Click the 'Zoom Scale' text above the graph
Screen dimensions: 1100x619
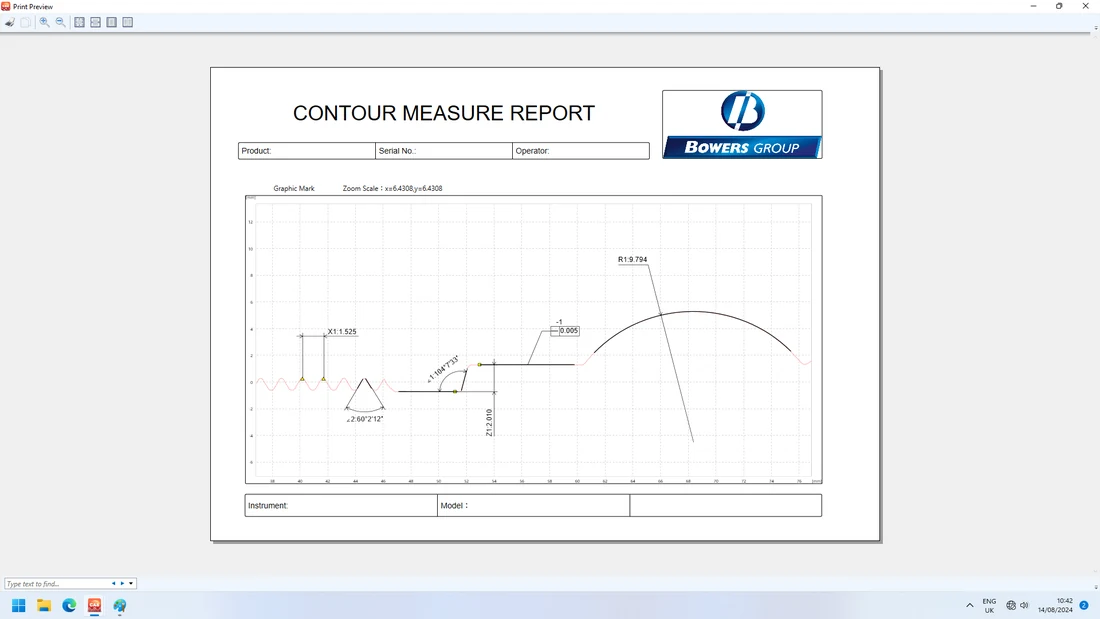pyautogui.click(x=392, y=188)
